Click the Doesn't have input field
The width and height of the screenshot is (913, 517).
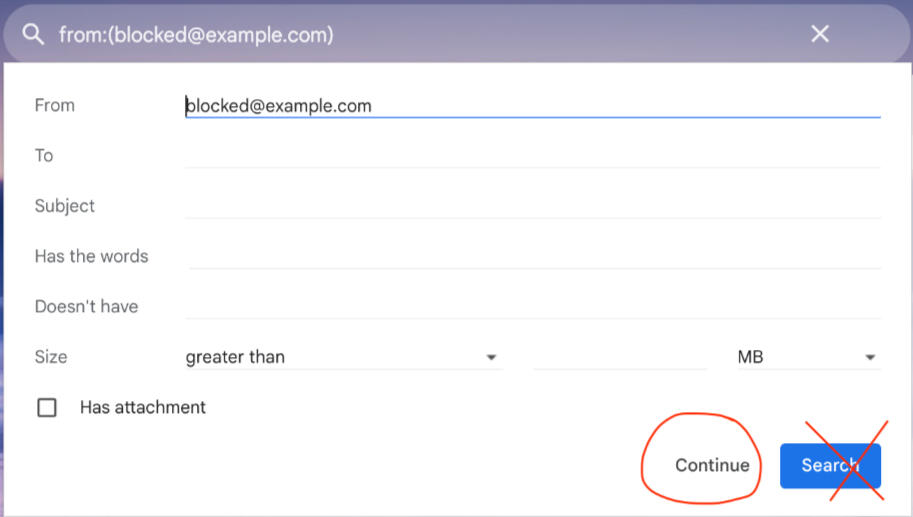pyautogui.click(x=530, y=306)
